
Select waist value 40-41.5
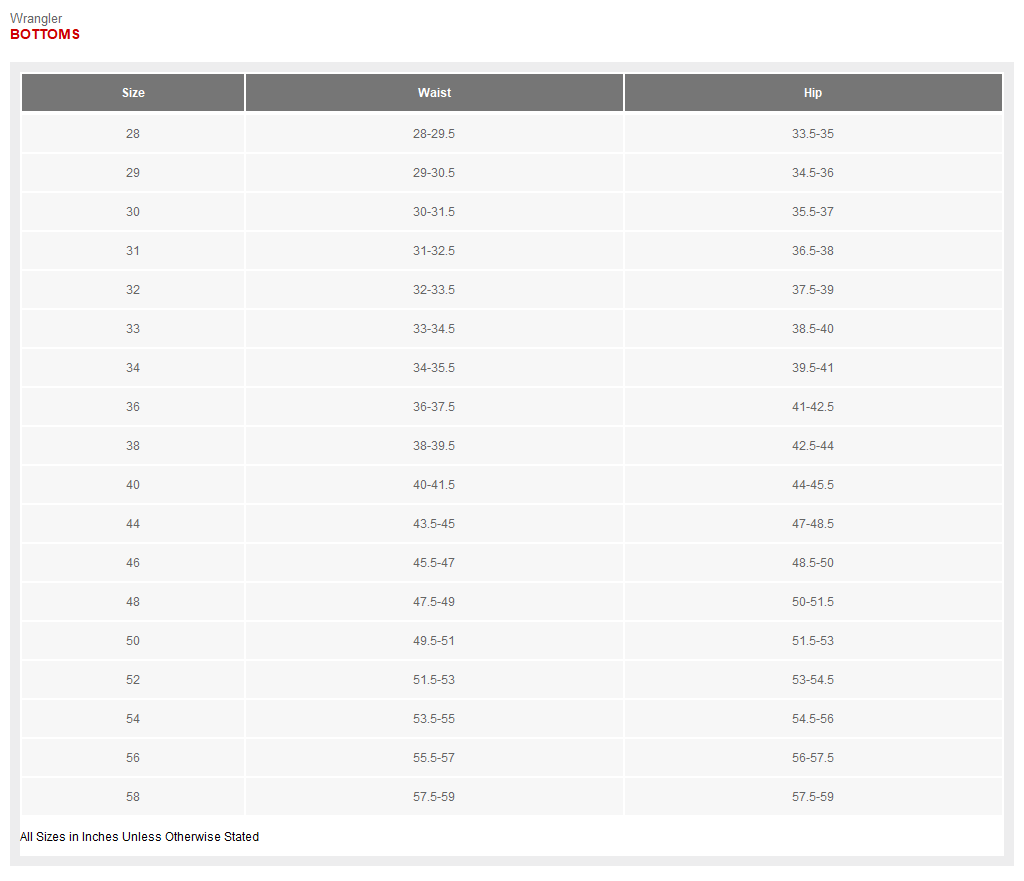434,485
